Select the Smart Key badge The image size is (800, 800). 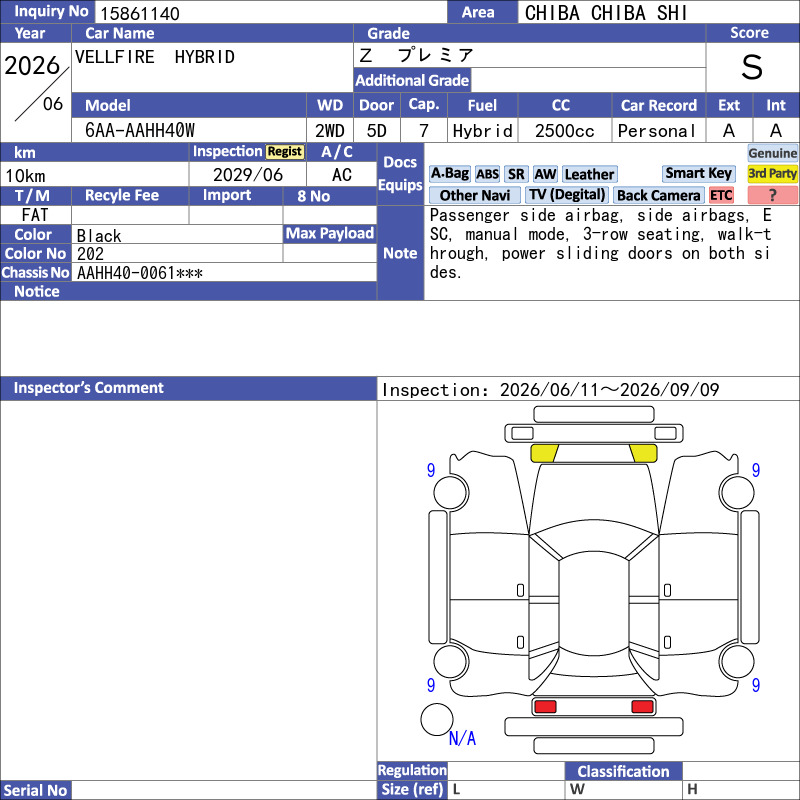(698, 173)
